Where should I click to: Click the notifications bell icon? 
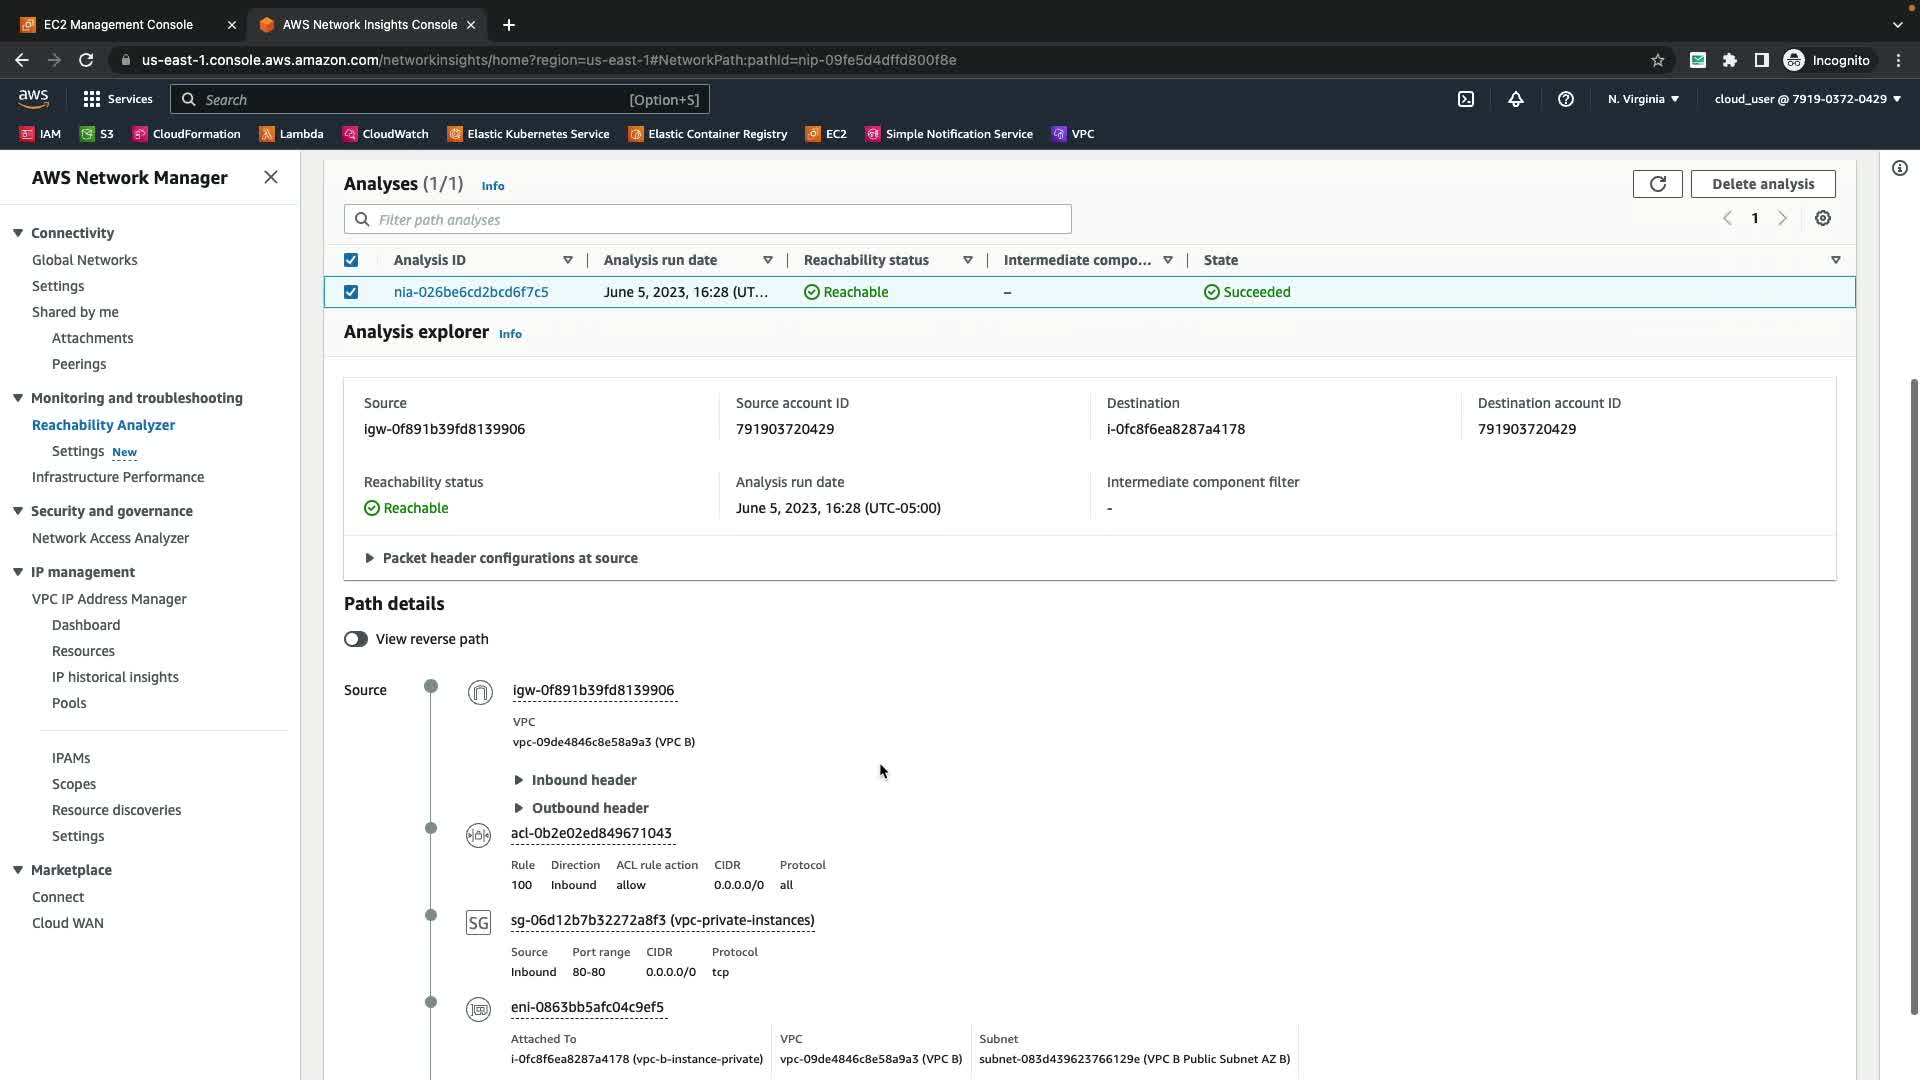pyautogui.click(x=1515, y=99)
